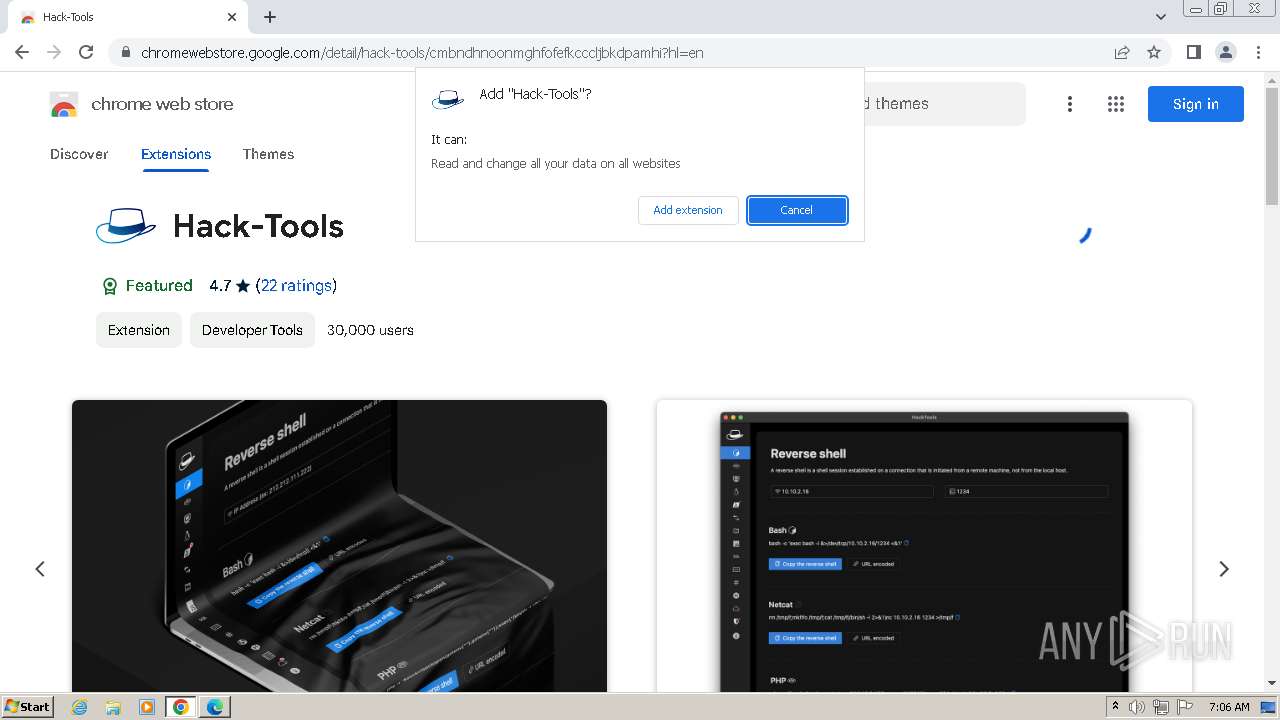Select the Extensions tab

click(176, 154)
